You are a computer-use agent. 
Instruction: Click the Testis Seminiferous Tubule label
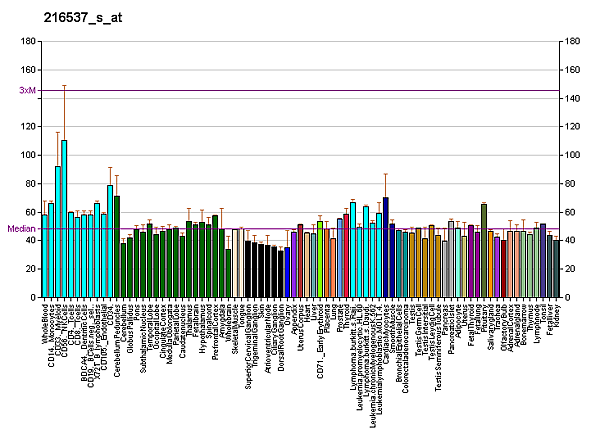point(439,345)
